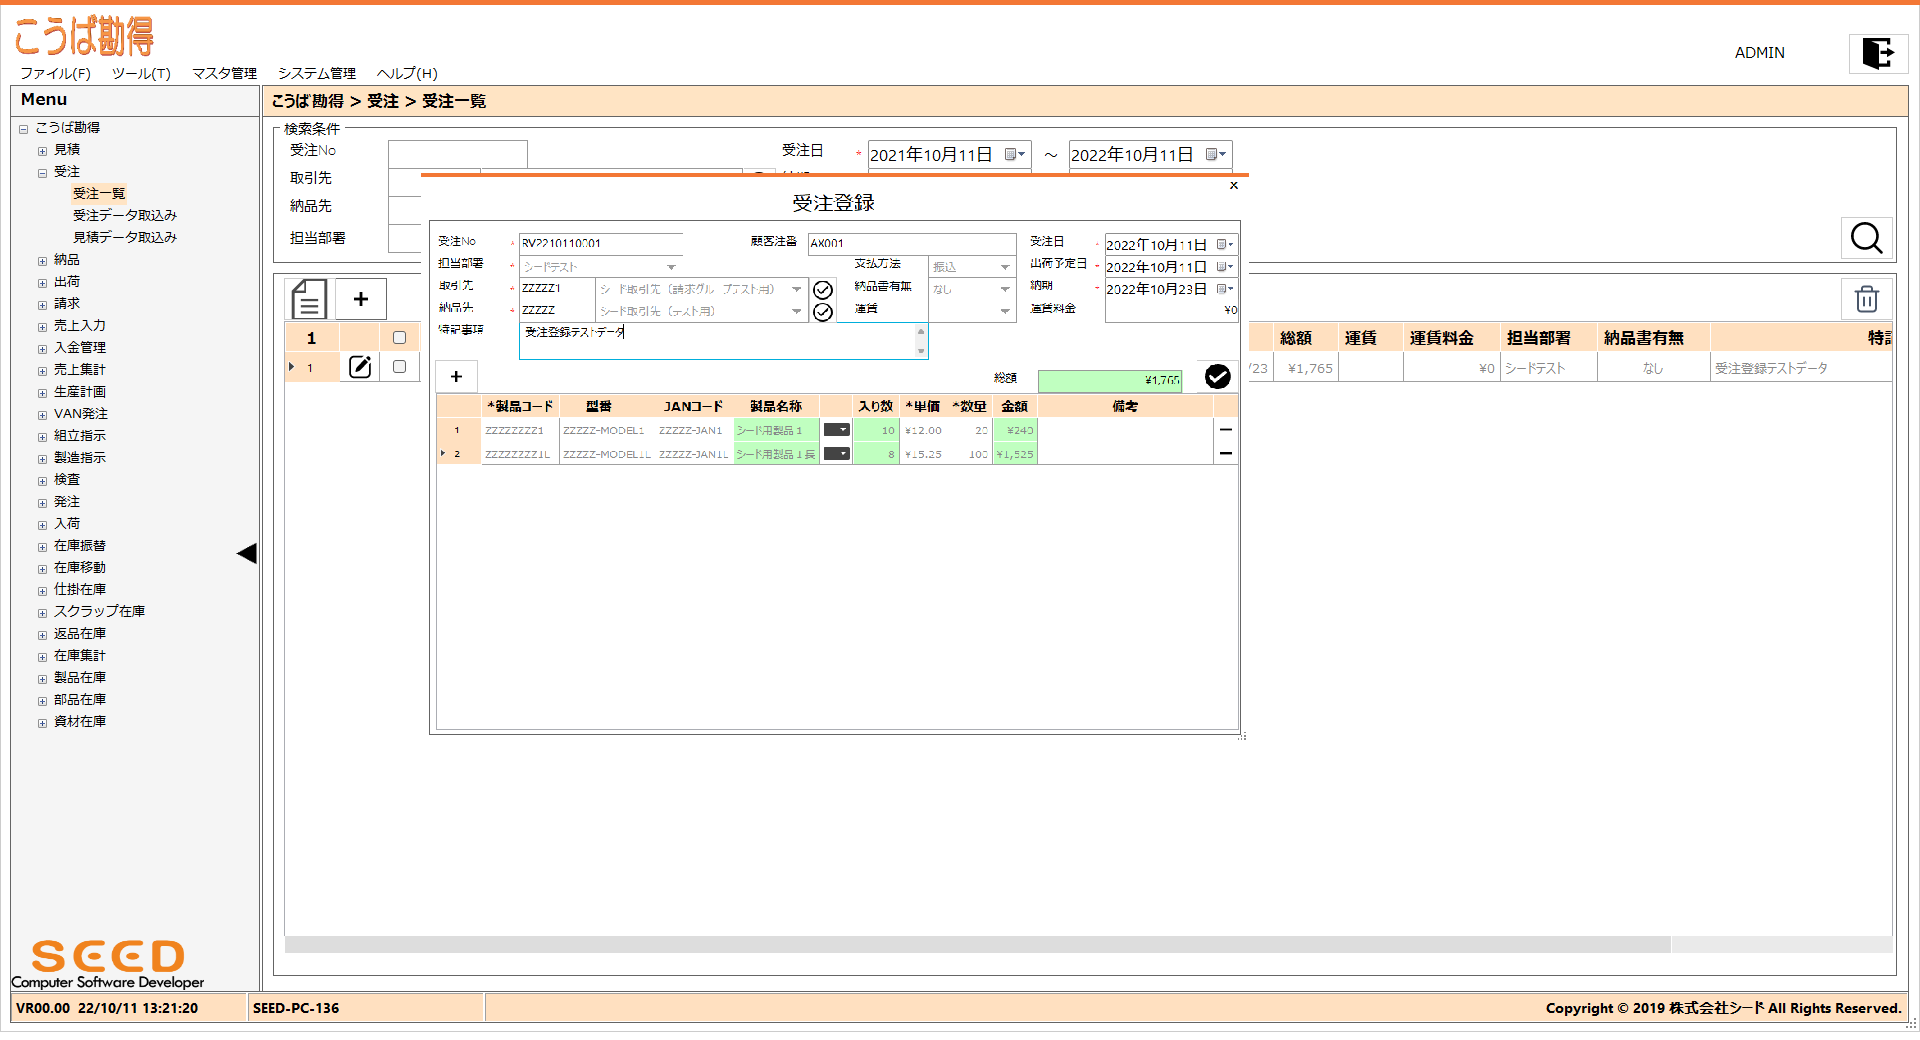This screenshot has width=1920, height=1040.
Task: Open the 納品先 name dropdown
Action: pos(796,311)
